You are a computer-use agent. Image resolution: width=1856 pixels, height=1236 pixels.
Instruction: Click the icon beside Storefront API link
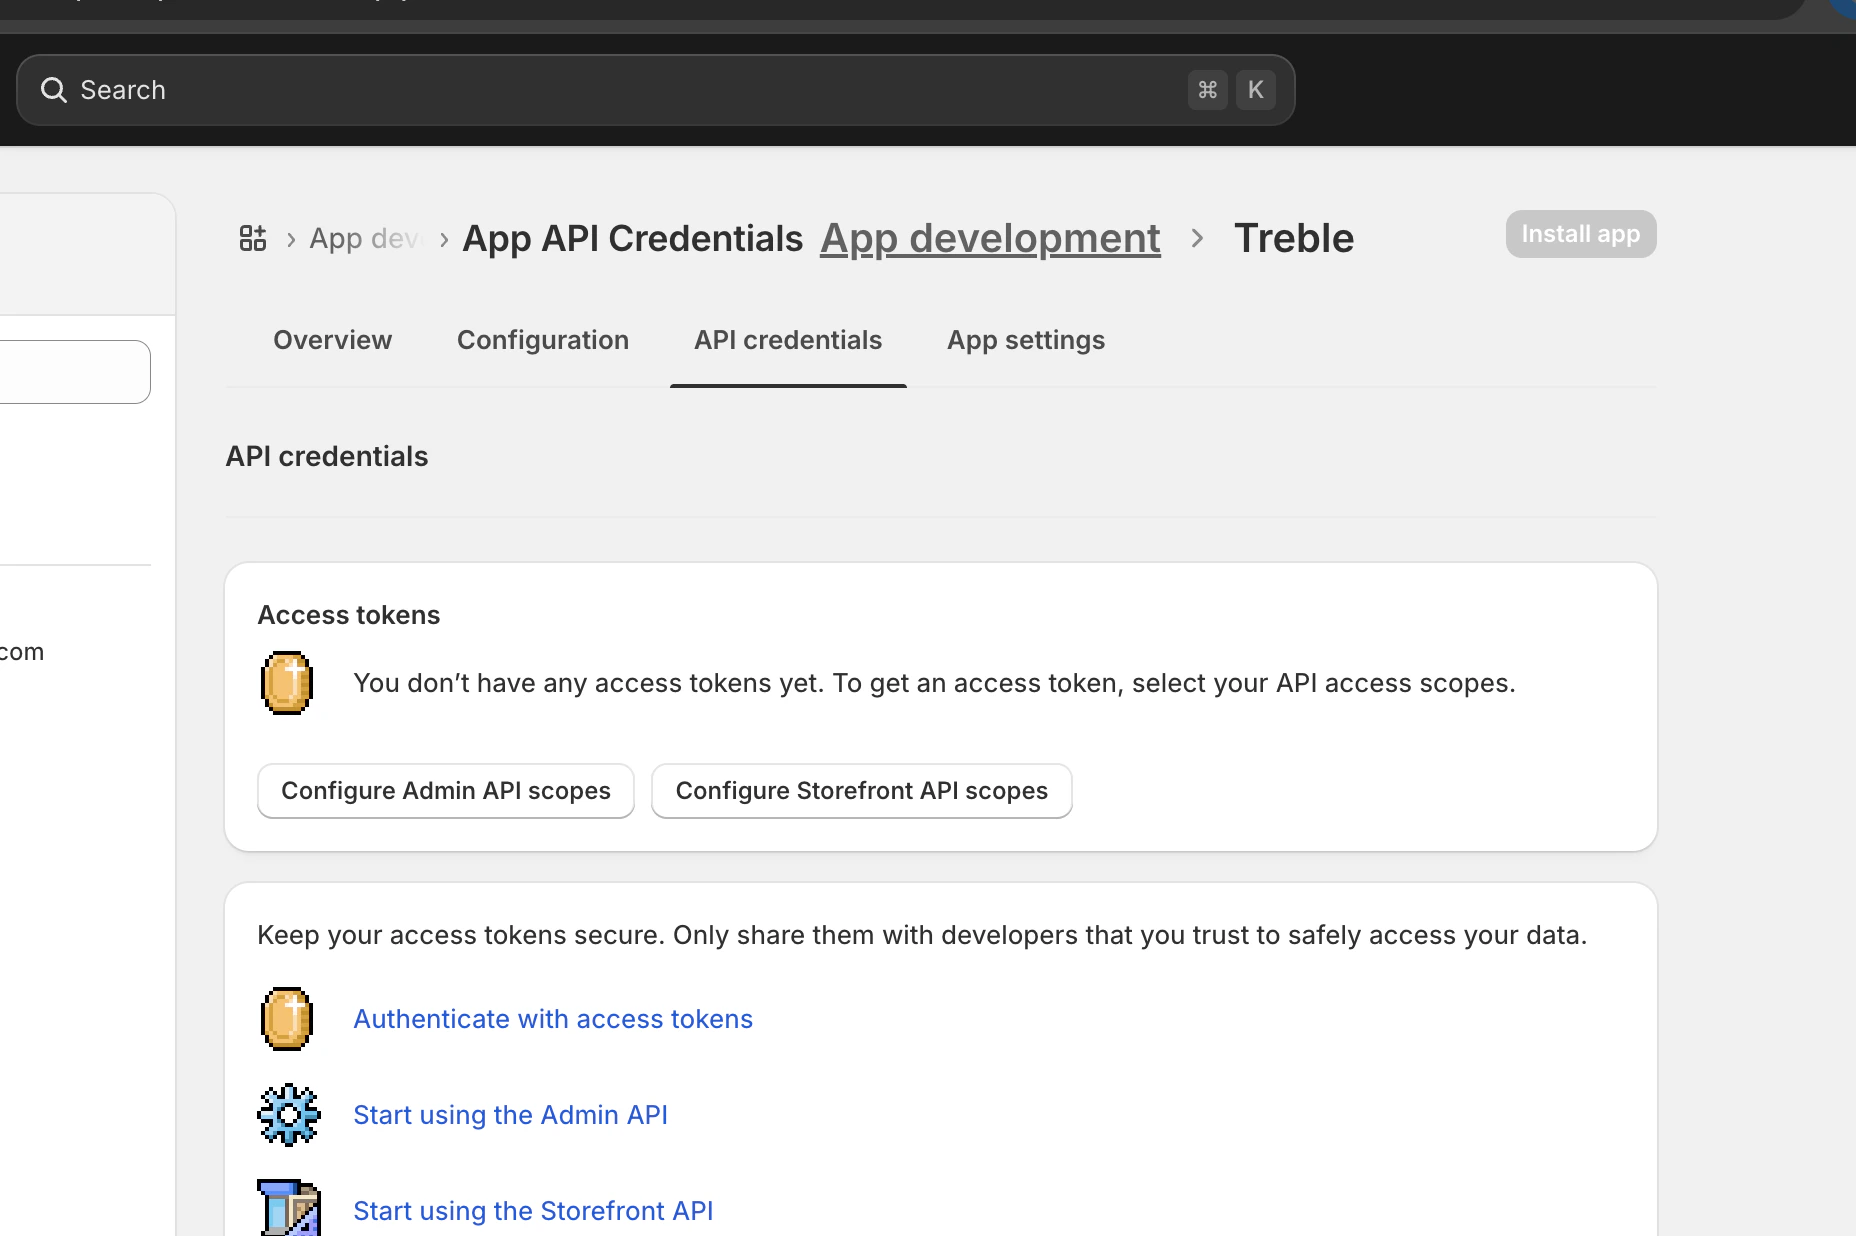click(289, 1208)
